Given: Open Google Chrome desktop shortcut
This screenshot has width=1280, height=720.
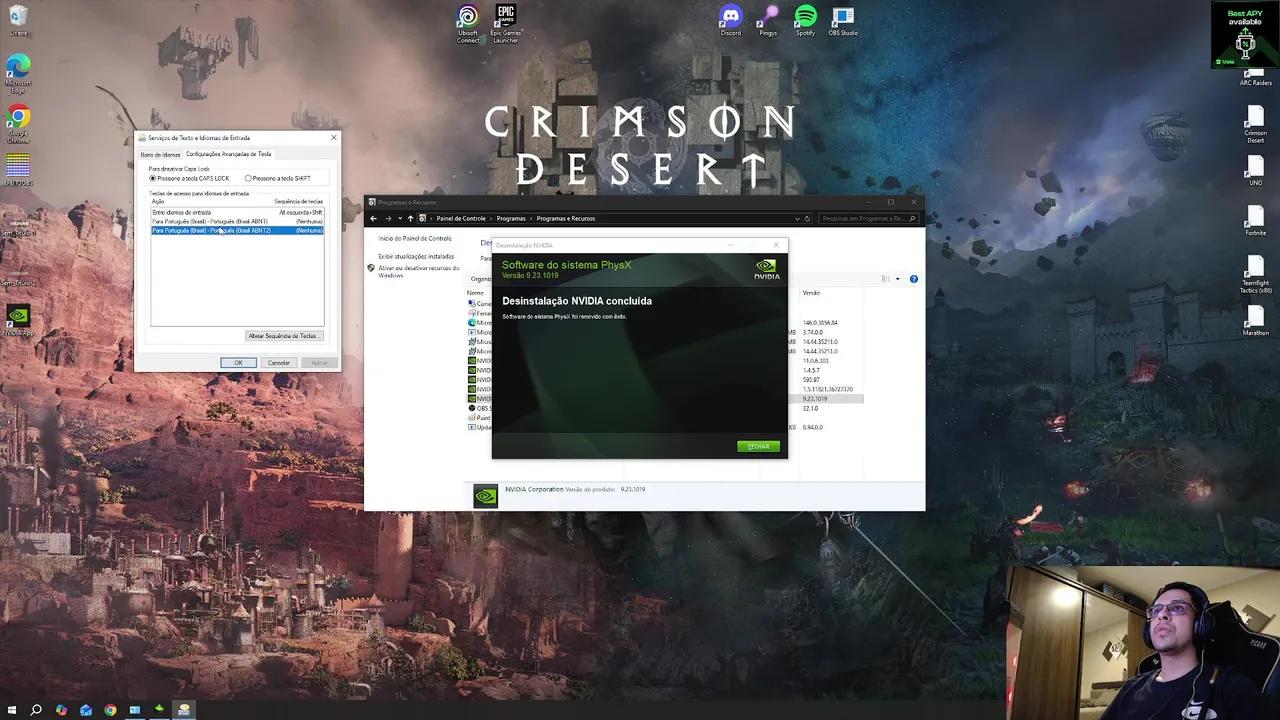Looking at the screenshot, I should coord(19,124).
